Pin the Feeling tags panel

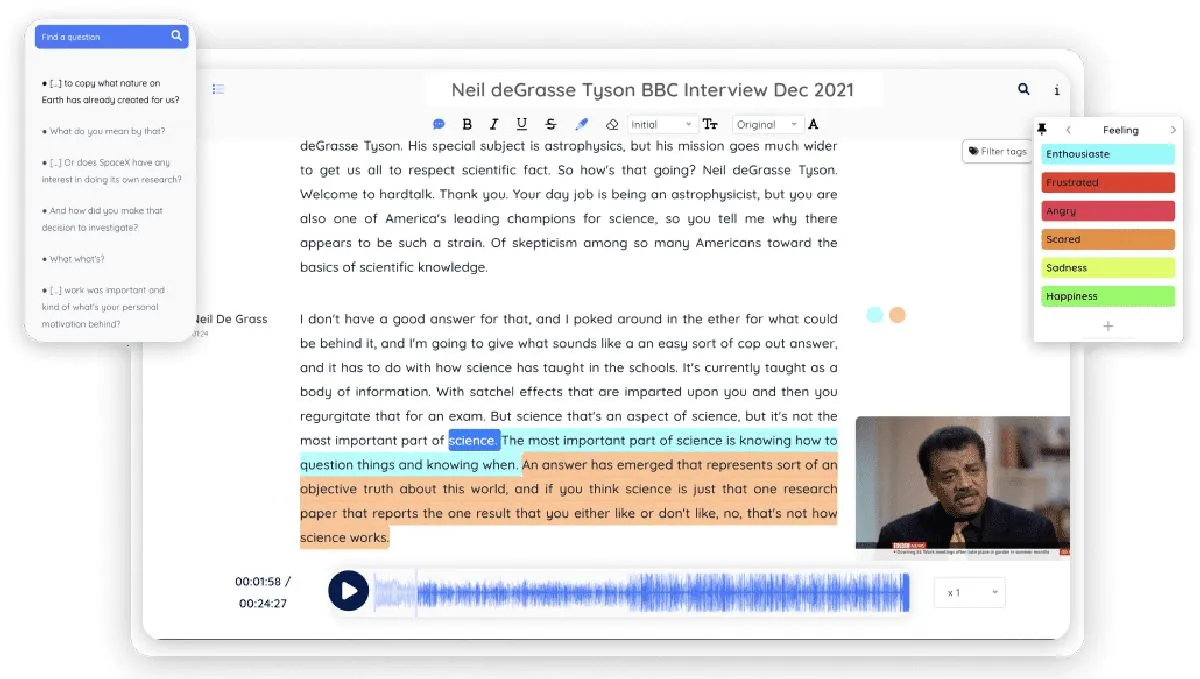click(x=1043, y=130)
